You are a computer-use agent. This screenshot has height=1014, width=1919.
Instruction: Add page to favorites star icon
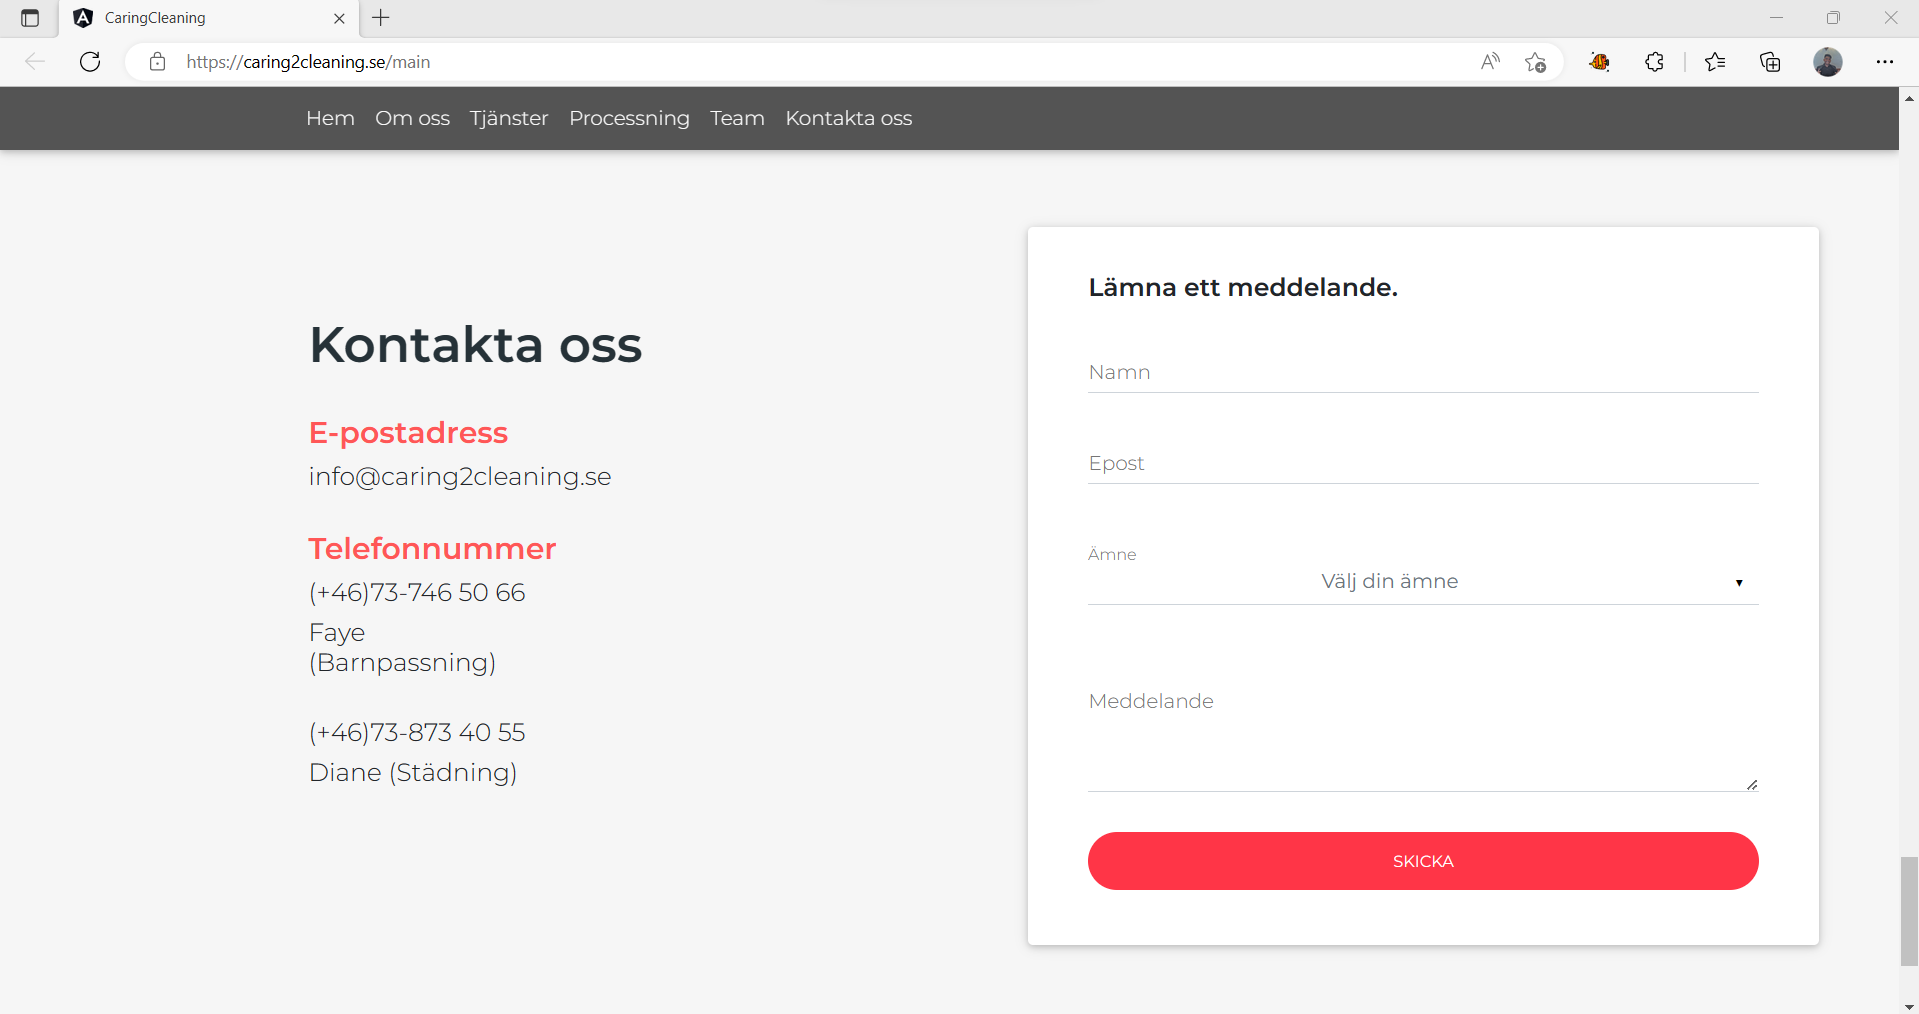1535,62
